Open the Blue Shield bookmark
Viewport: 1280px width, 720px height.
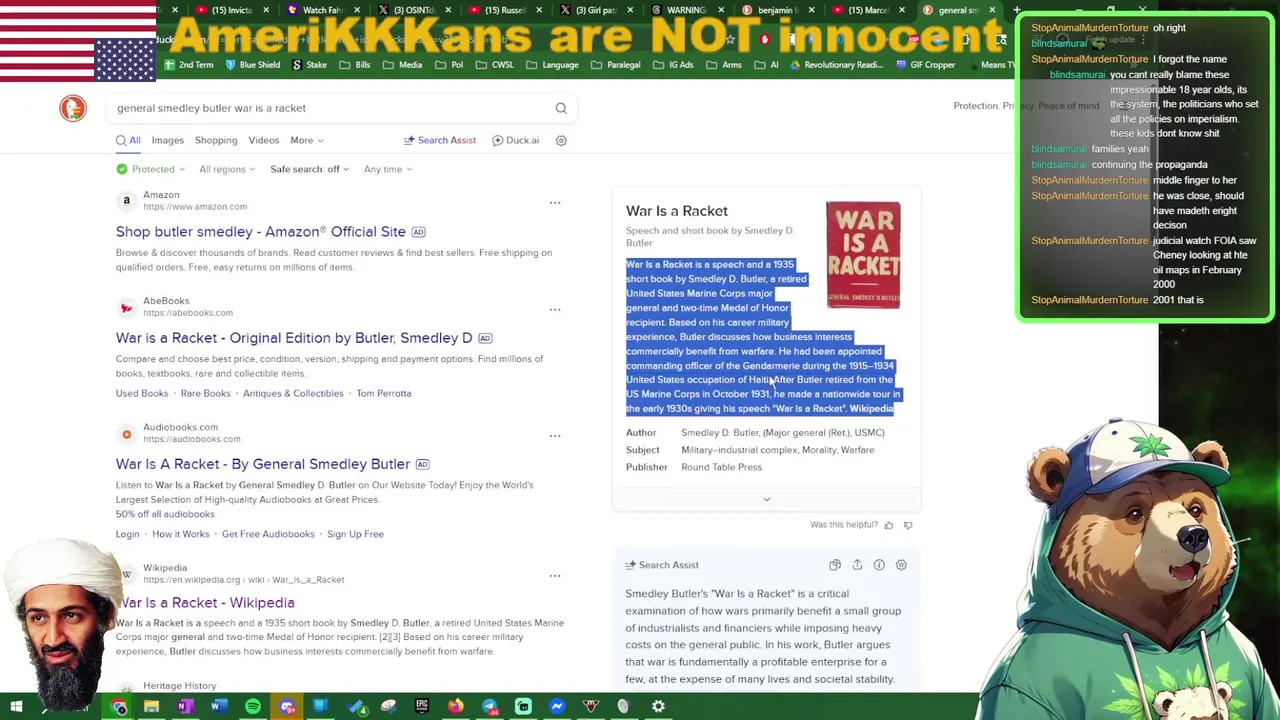(253, 65)
